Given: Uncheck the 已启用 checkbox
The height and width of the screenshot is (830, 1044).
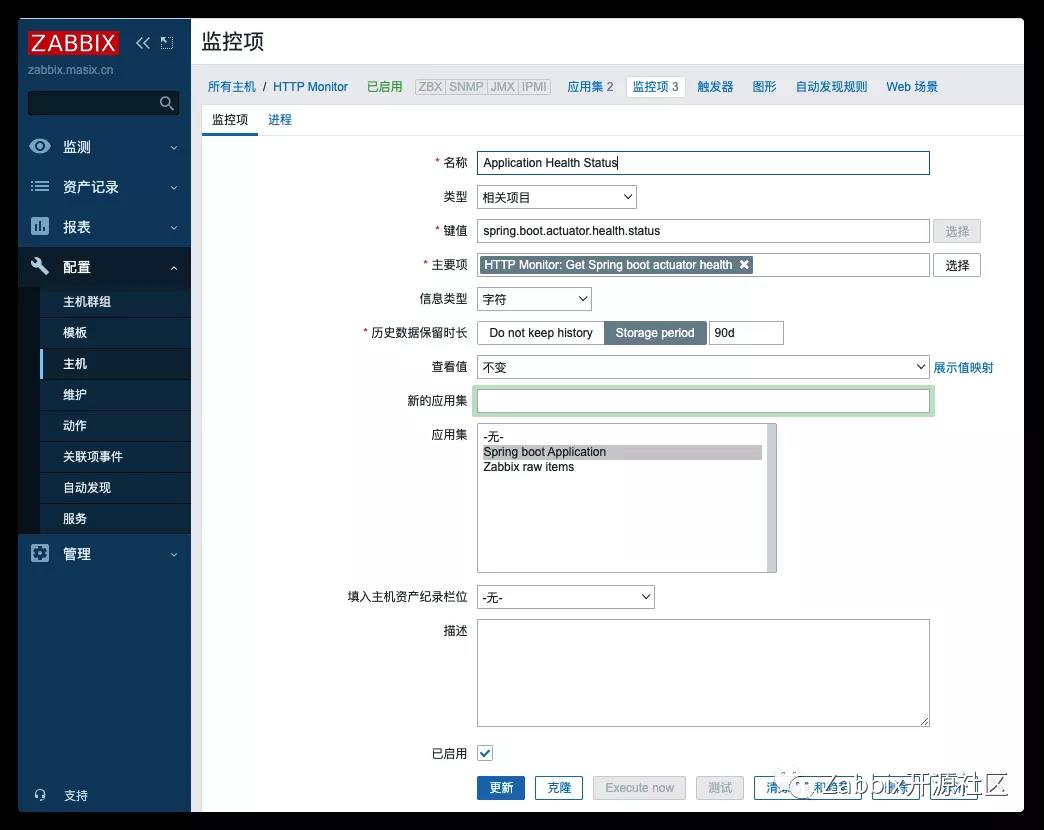Looking at the screenshot, I should tap(485, 753).
